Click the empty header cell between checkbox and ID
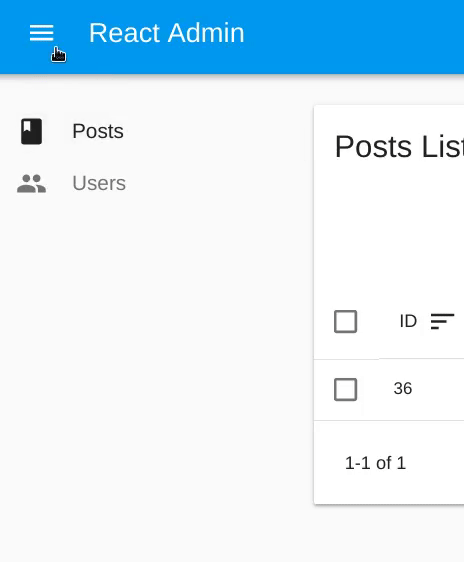 [x=378, y=322]
